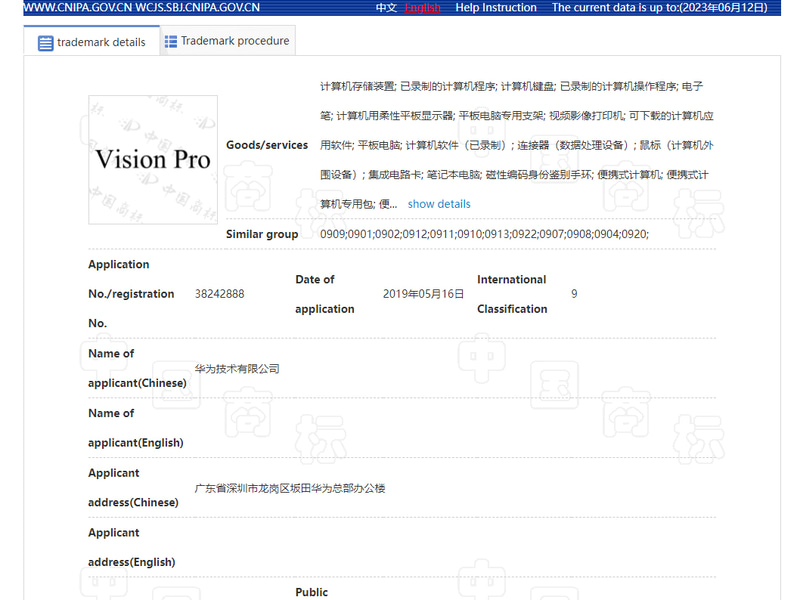Select the international classification value 9
This screenshot has height=600, width=800.
coord(574,294)
